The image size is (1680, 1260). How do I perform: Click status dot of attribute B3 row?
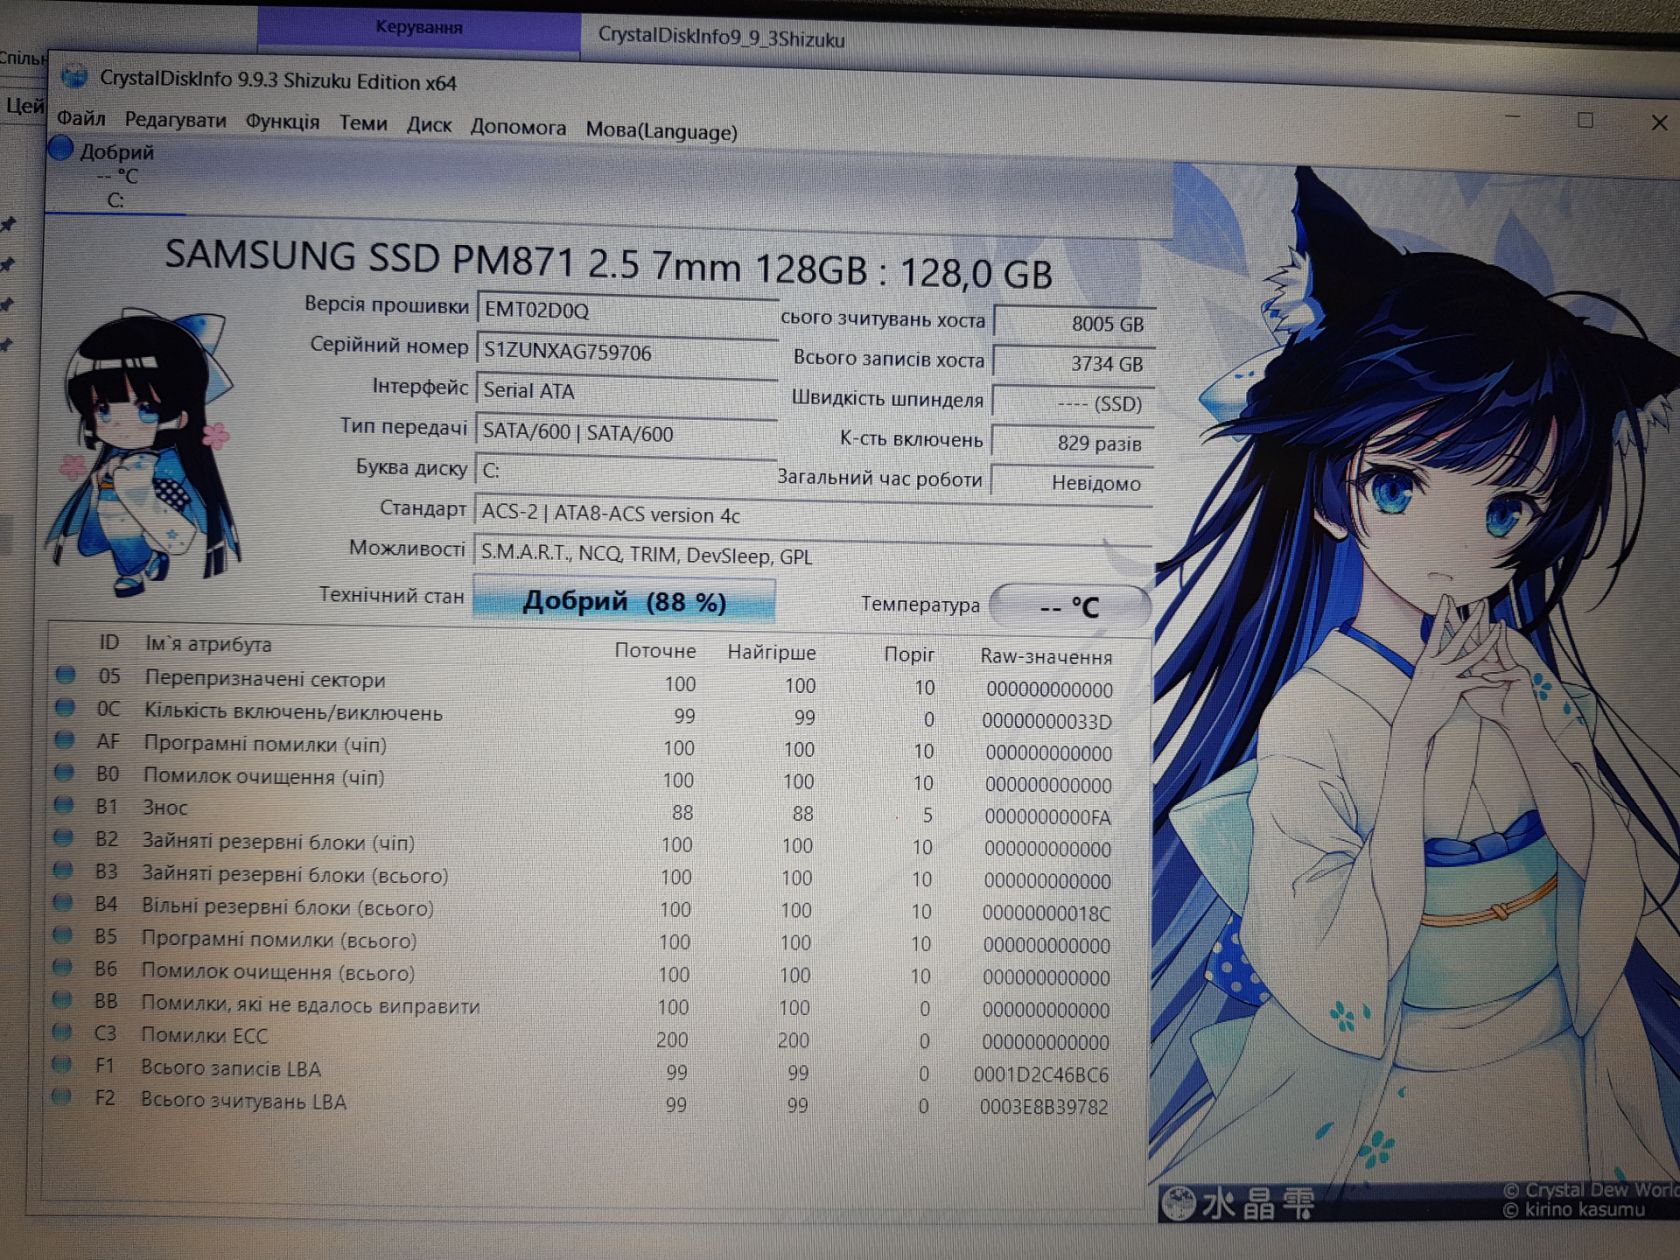pos(63,870)
